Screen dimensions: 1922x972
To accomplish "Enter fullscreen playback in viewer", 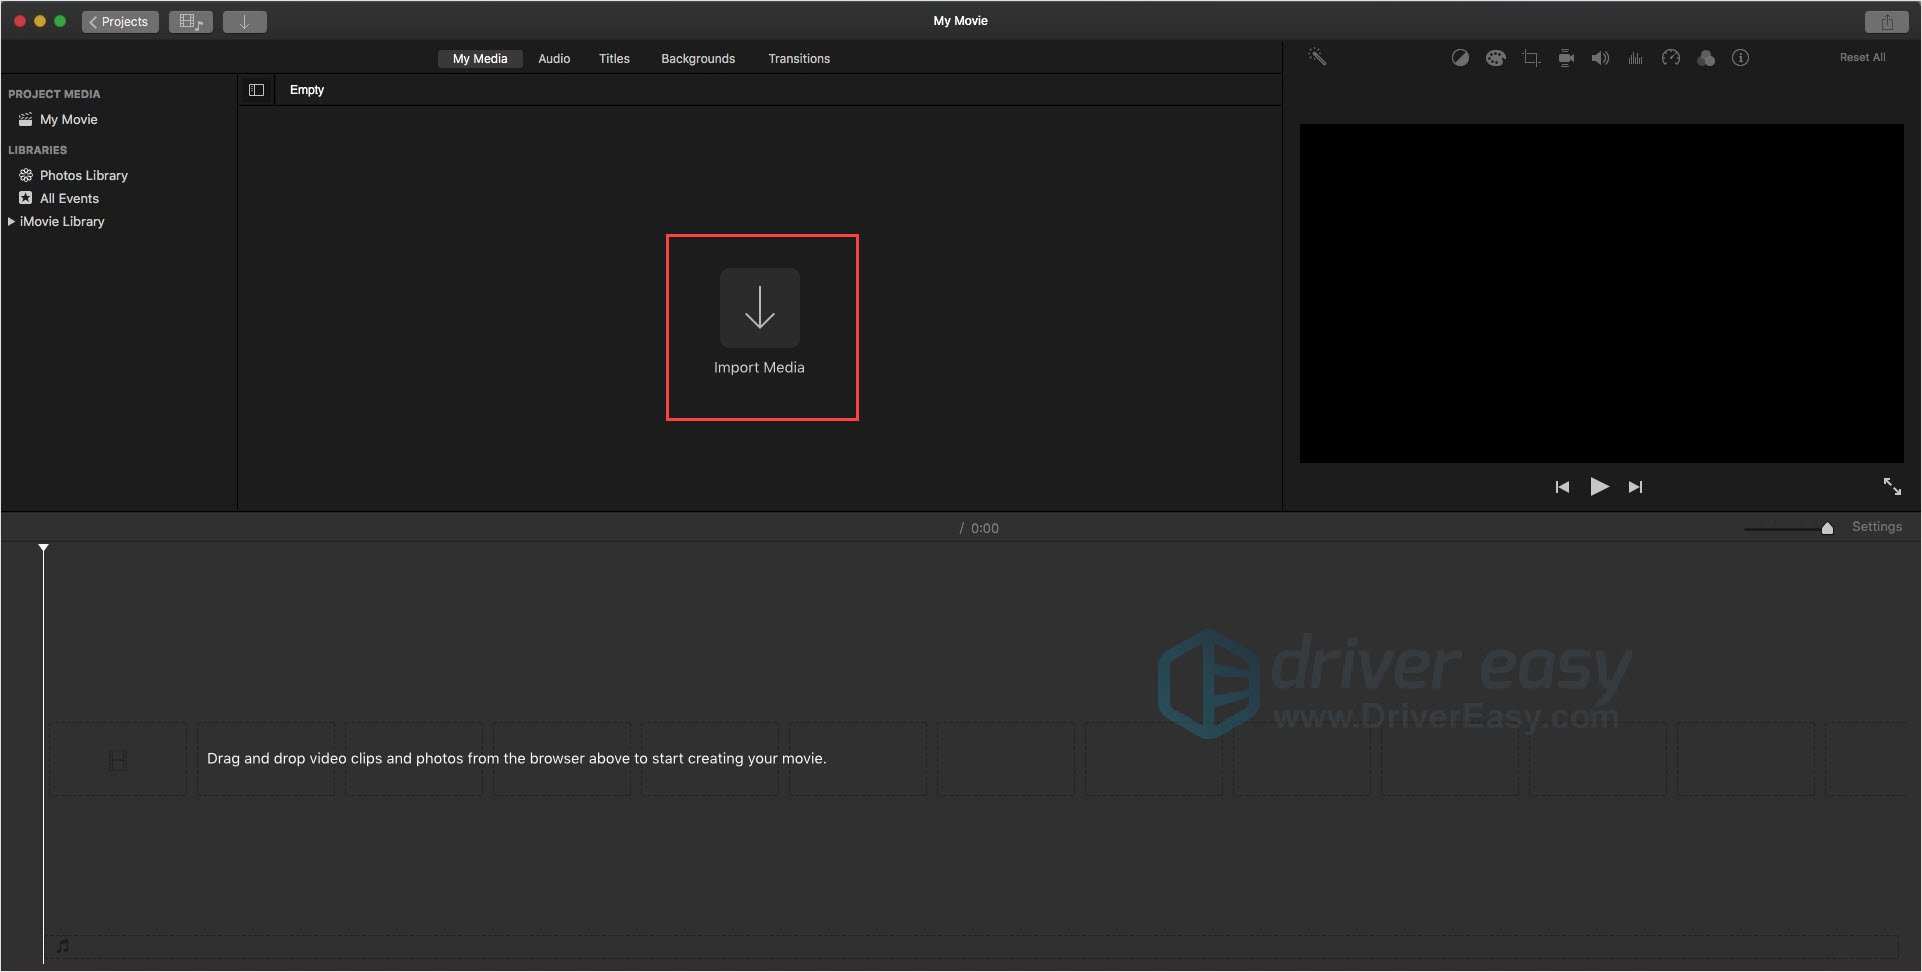I will (x=1892, y=486).
